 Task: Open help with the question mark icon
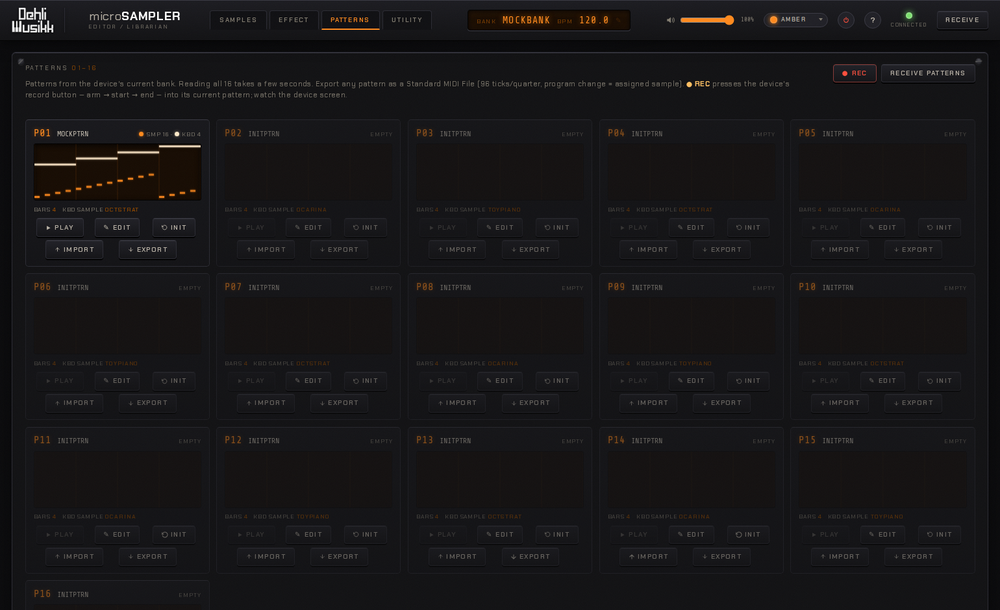(x=872, y=20)
